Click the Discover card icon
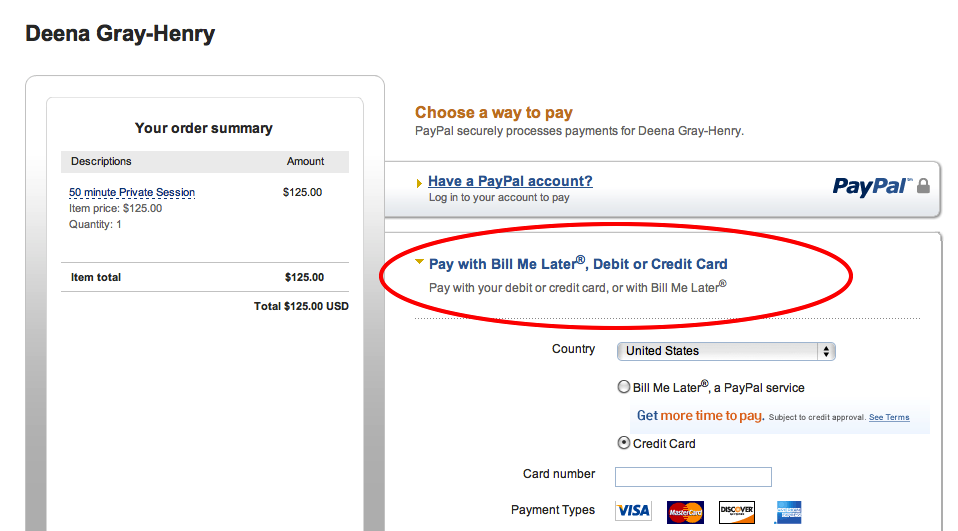The height and width of the screenshot is (531, 958). (736, 511)
